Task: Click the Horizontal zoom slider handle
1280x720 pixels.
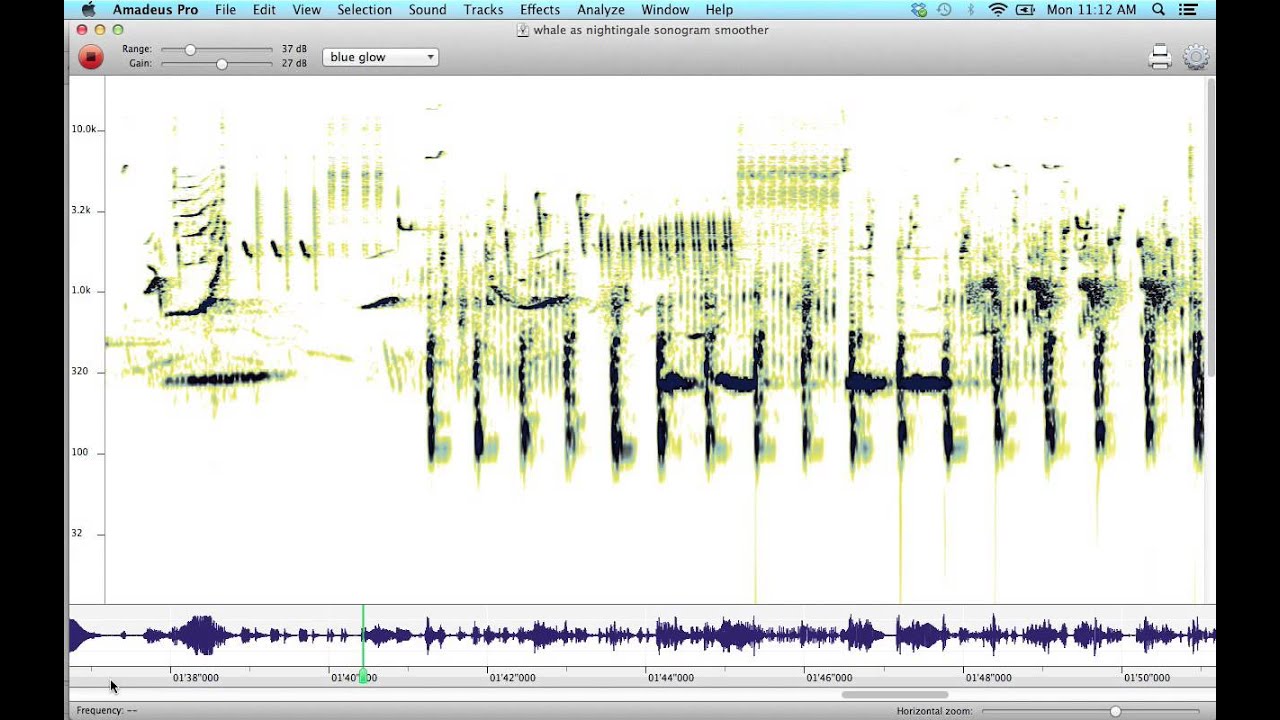Action: (1115, 711)
